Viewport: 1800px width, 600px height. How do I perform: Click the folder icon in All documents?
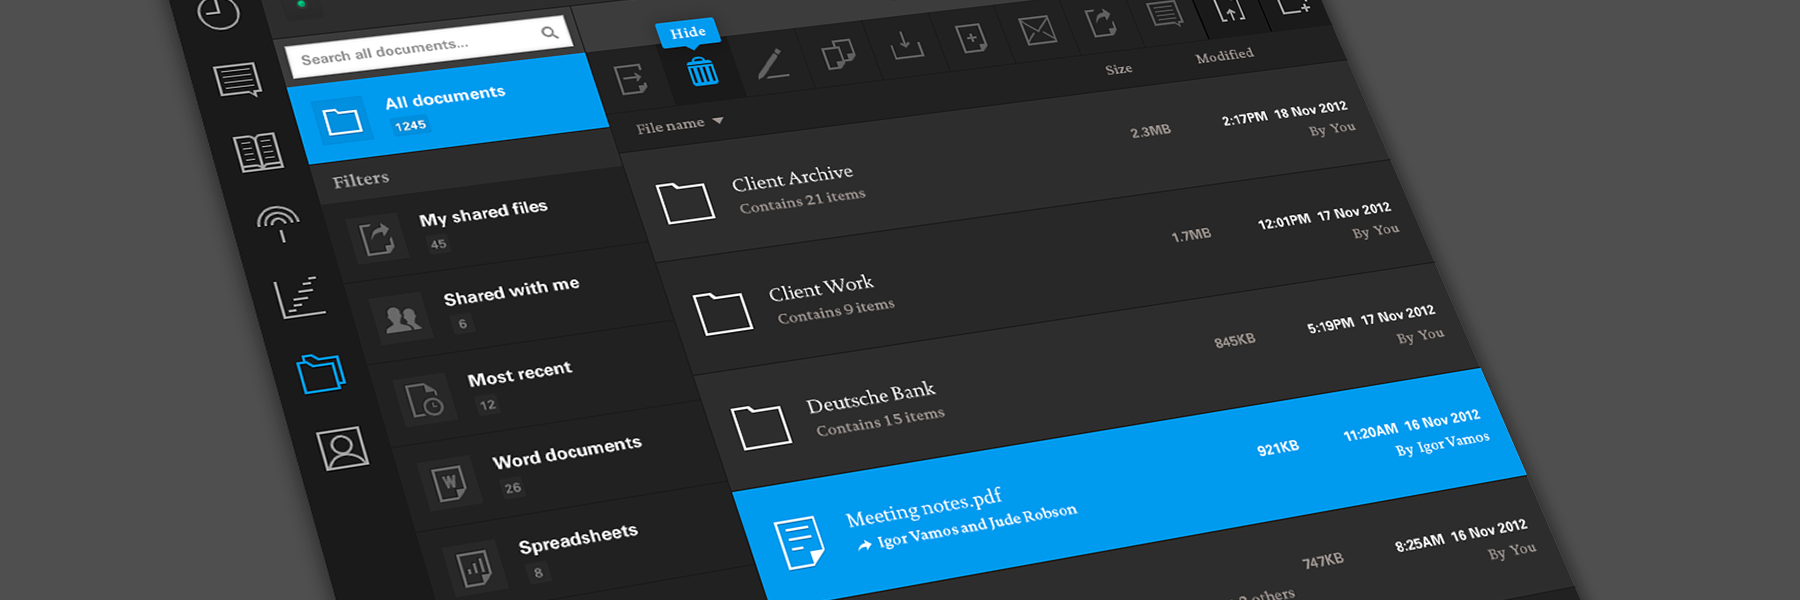click(343, 122)
